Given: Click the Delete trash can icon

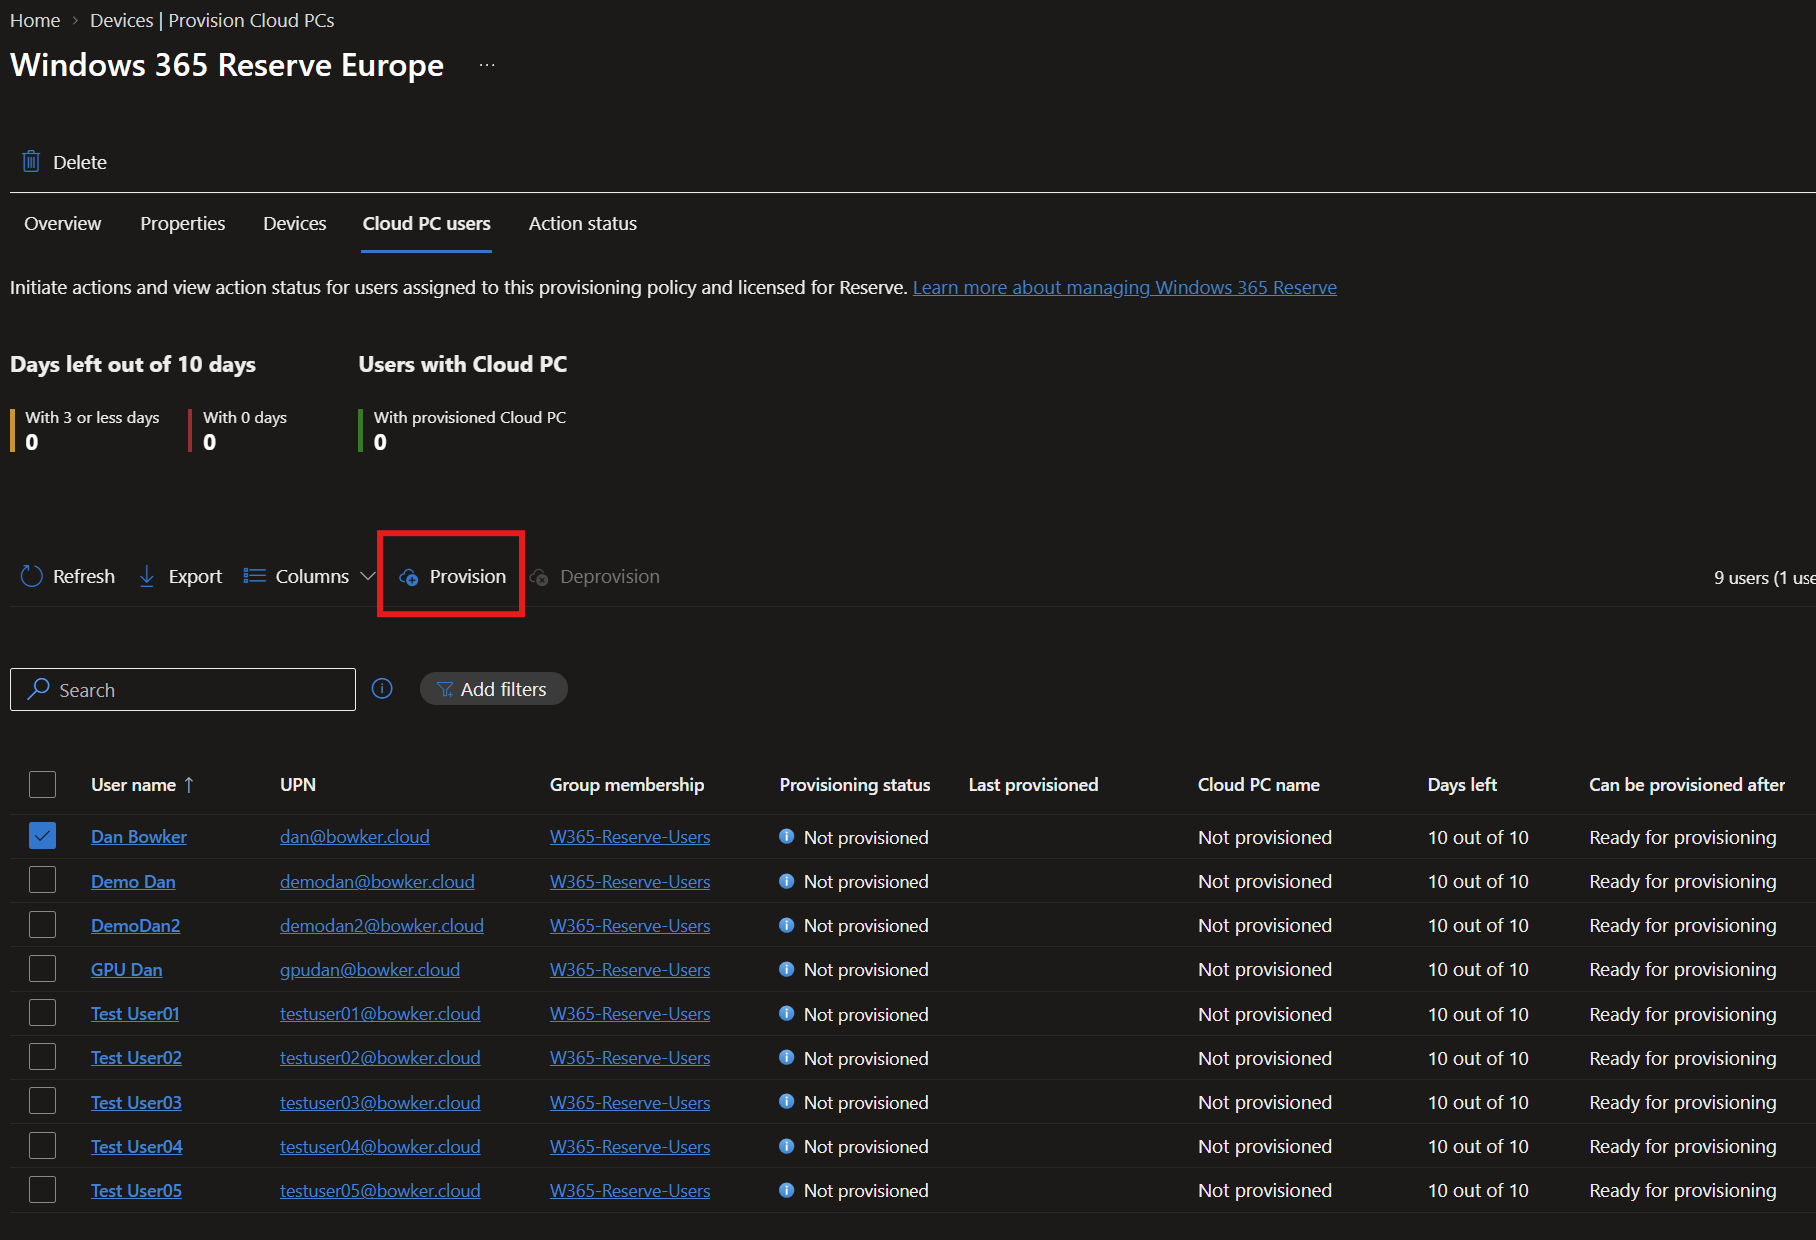Looking at the screenshot, I should pyautogui.click(x=31, y=161).
